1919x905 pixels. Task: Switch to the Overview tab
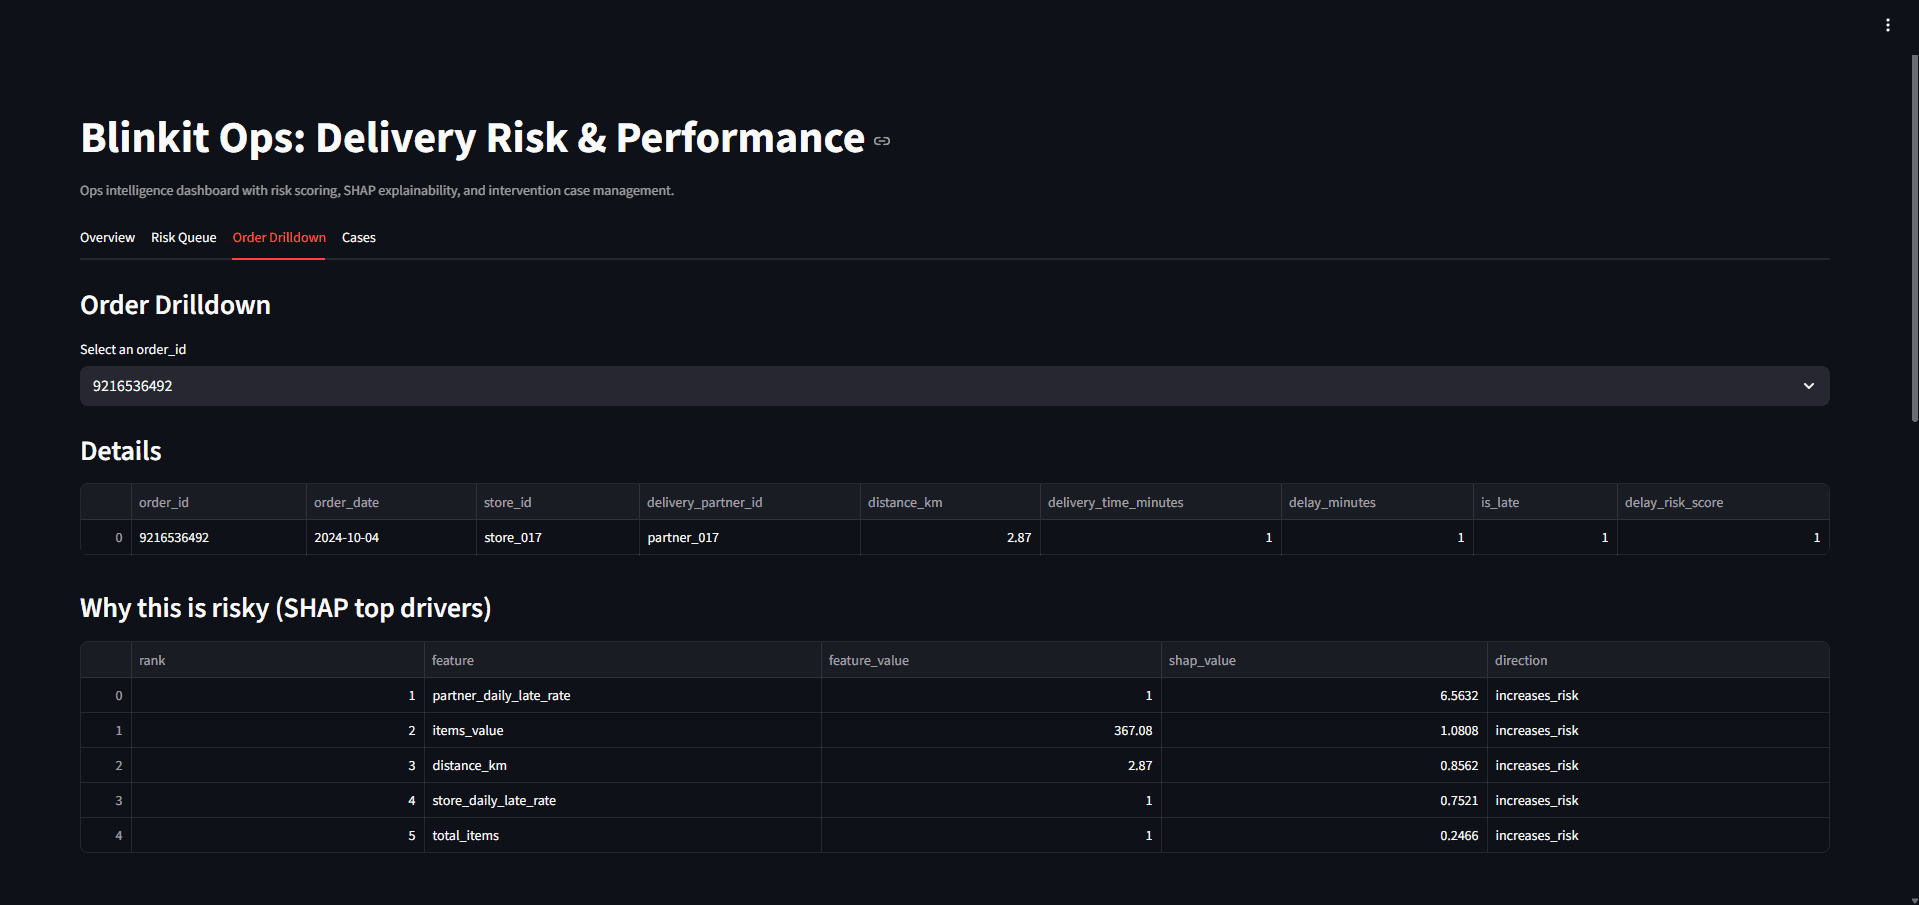click(107, 238)
